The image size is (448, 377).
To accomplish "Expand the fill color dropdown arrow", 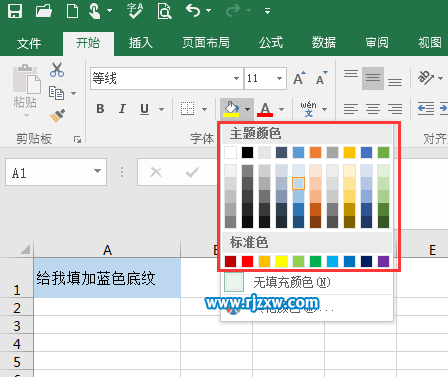I will (x=247, y=109).
